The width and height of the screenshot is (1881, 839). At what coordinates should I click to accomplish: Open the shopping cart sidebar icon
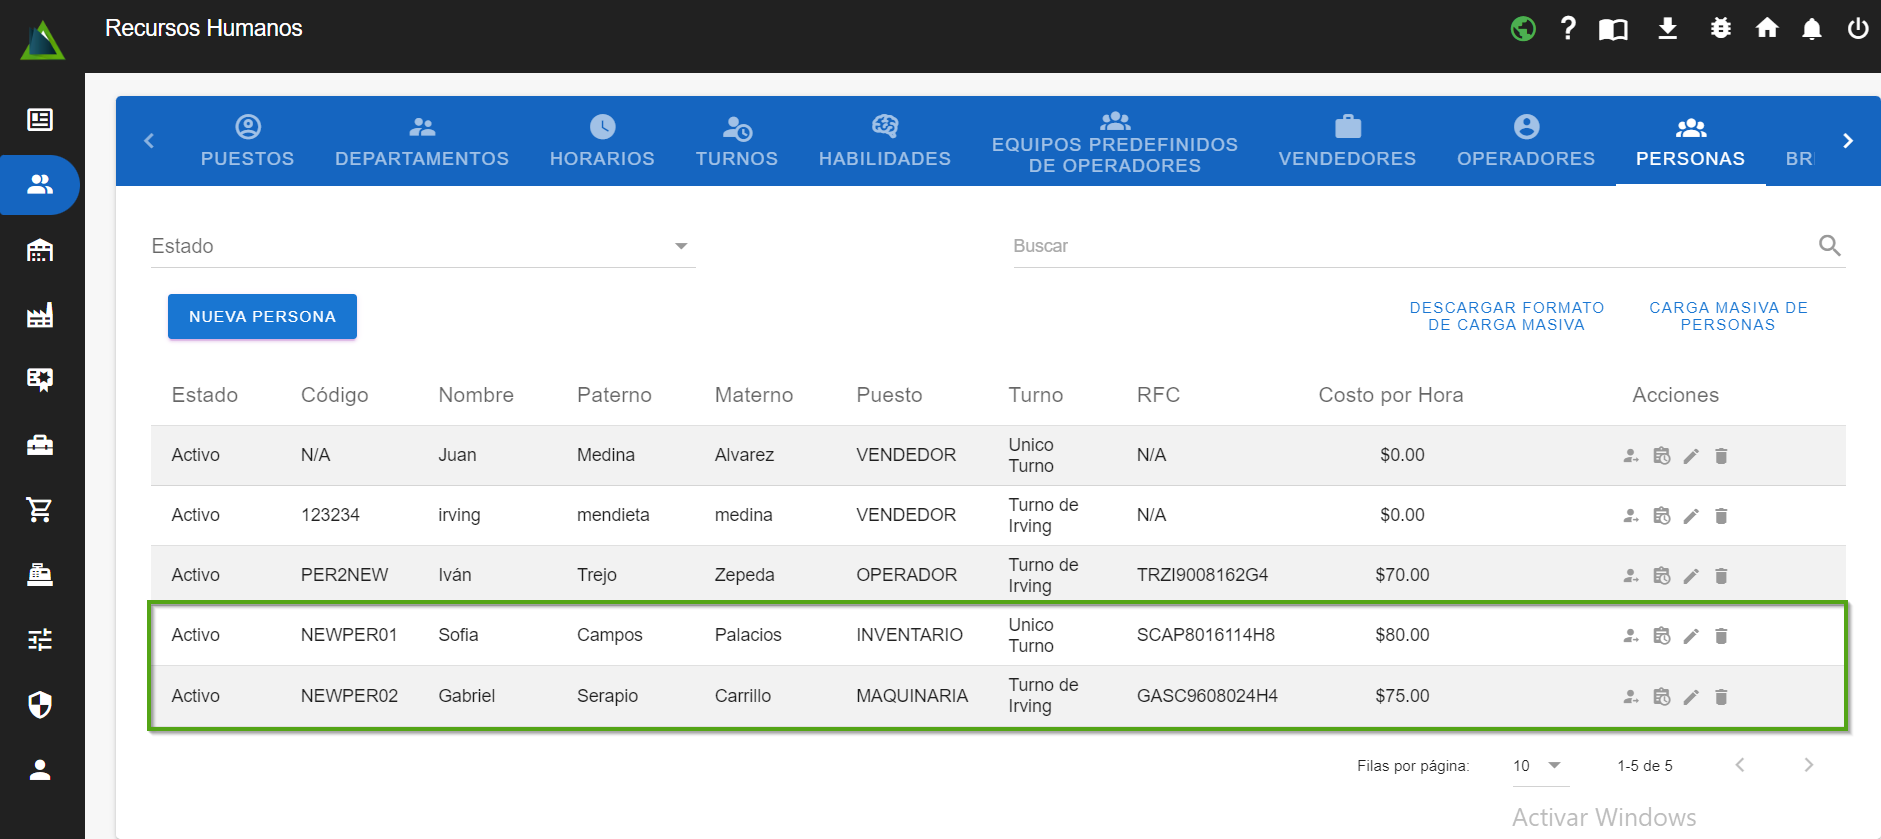tap(40, 510)
